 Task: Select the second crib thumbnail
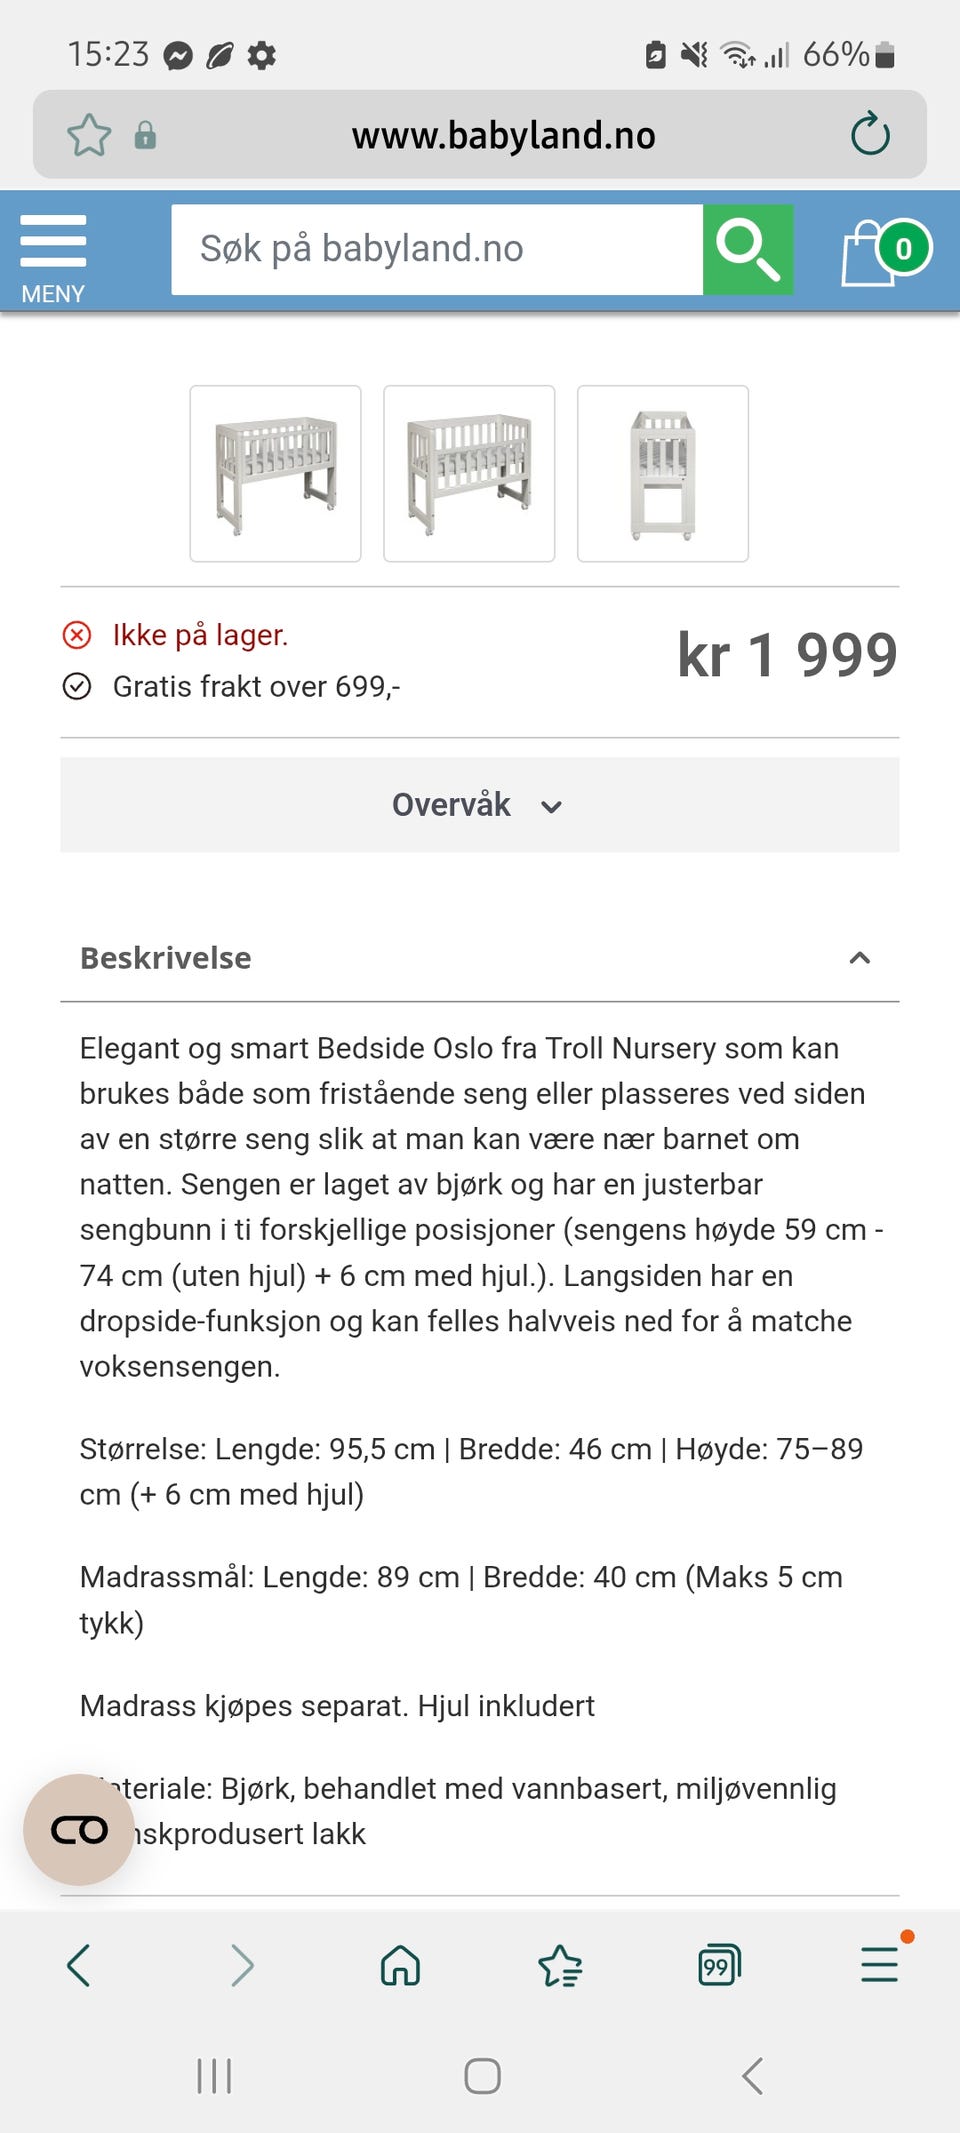(x=469, y=474)
